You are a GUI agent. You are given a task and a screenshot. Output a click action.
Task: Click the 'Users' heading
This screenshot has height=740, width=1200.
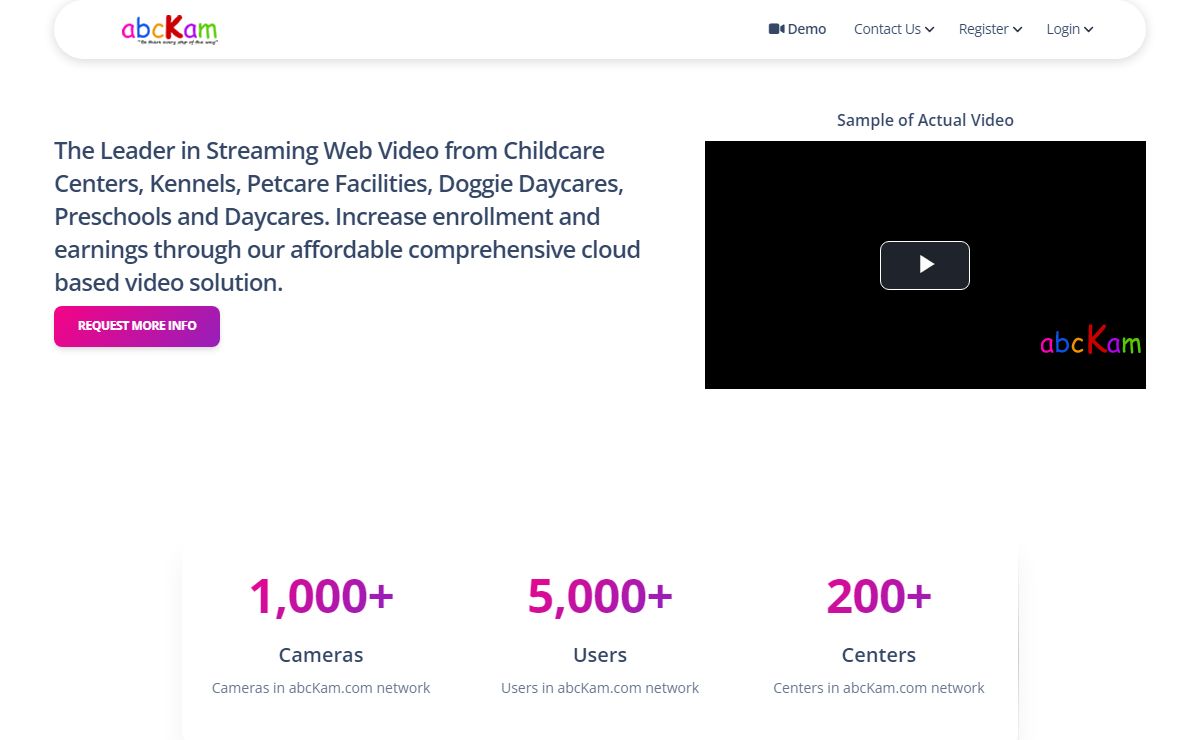(600, 655)
